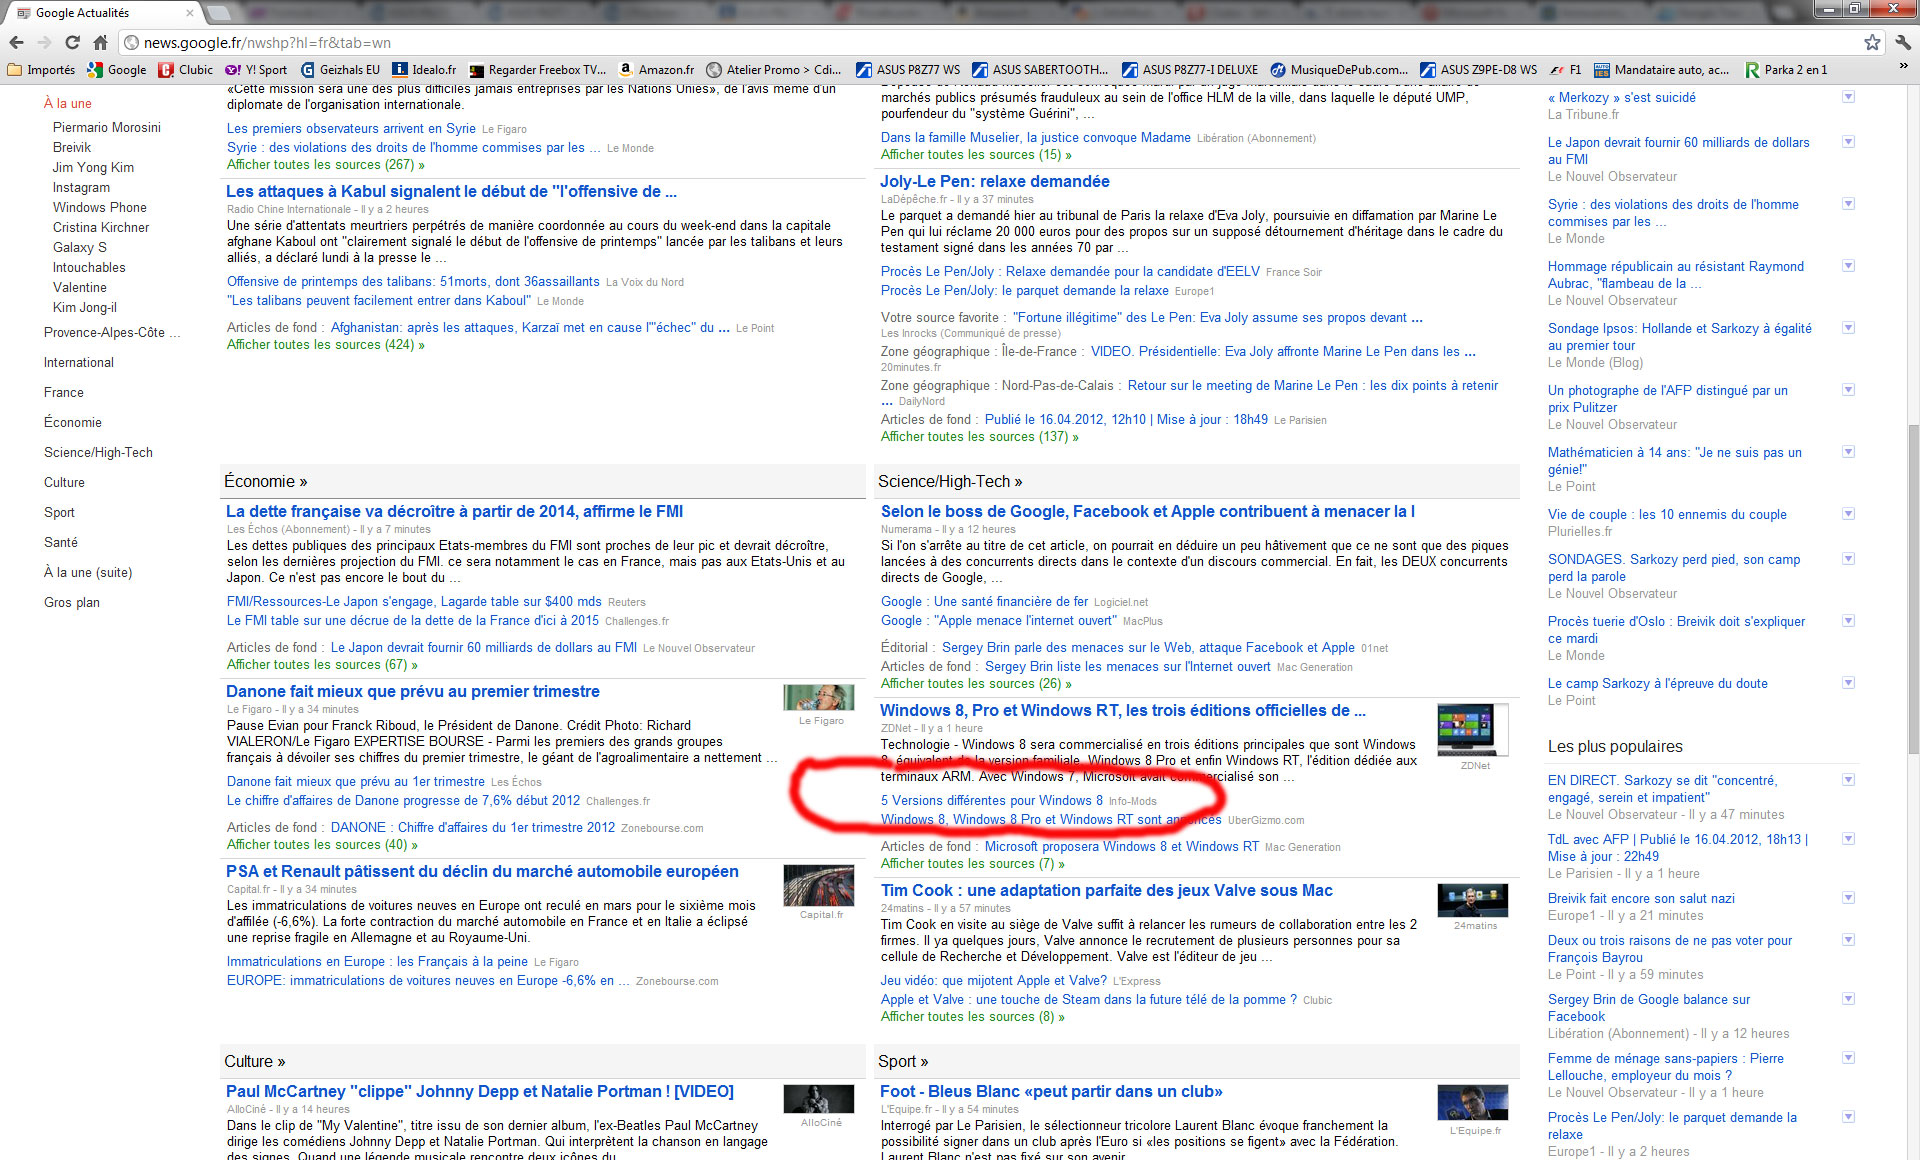Image resolution: width=1920 pixels, height=1160 pixels.
Task: Open the Windows 8 article thumbnail image
Action: click(1471, 730)
